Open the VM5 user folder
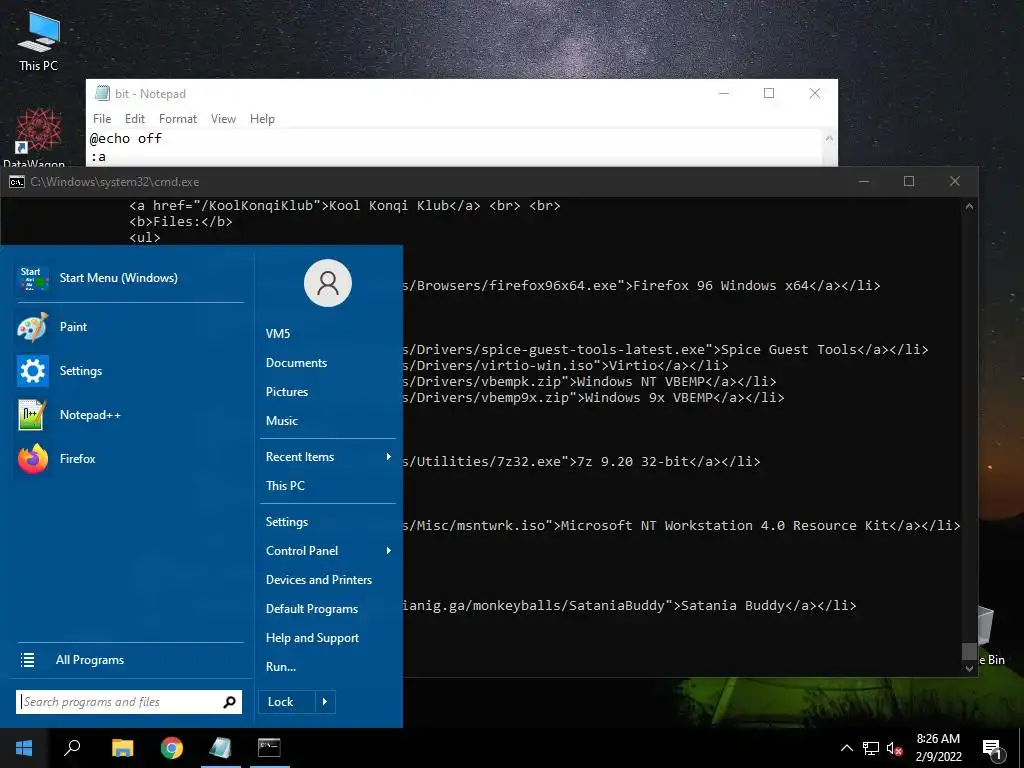This screenshot has height=768, width=1024. point(328,334)
